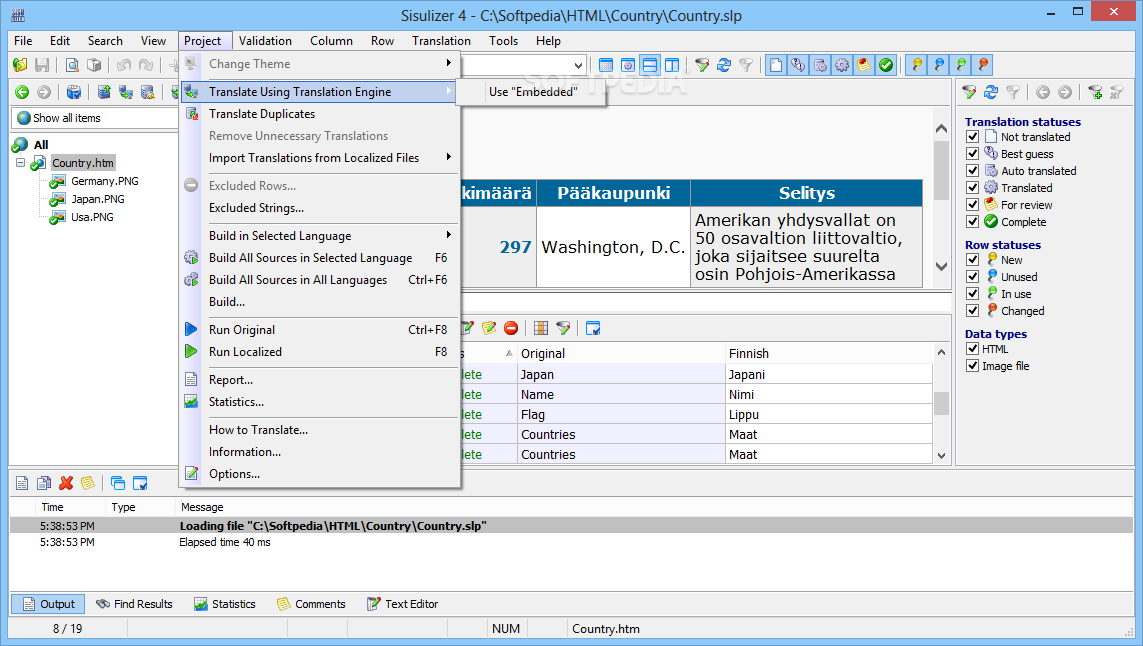Screen dimensions: 1143x646
Task: Click the save floppy disk toolbar icon
Action: click(42, 65)
